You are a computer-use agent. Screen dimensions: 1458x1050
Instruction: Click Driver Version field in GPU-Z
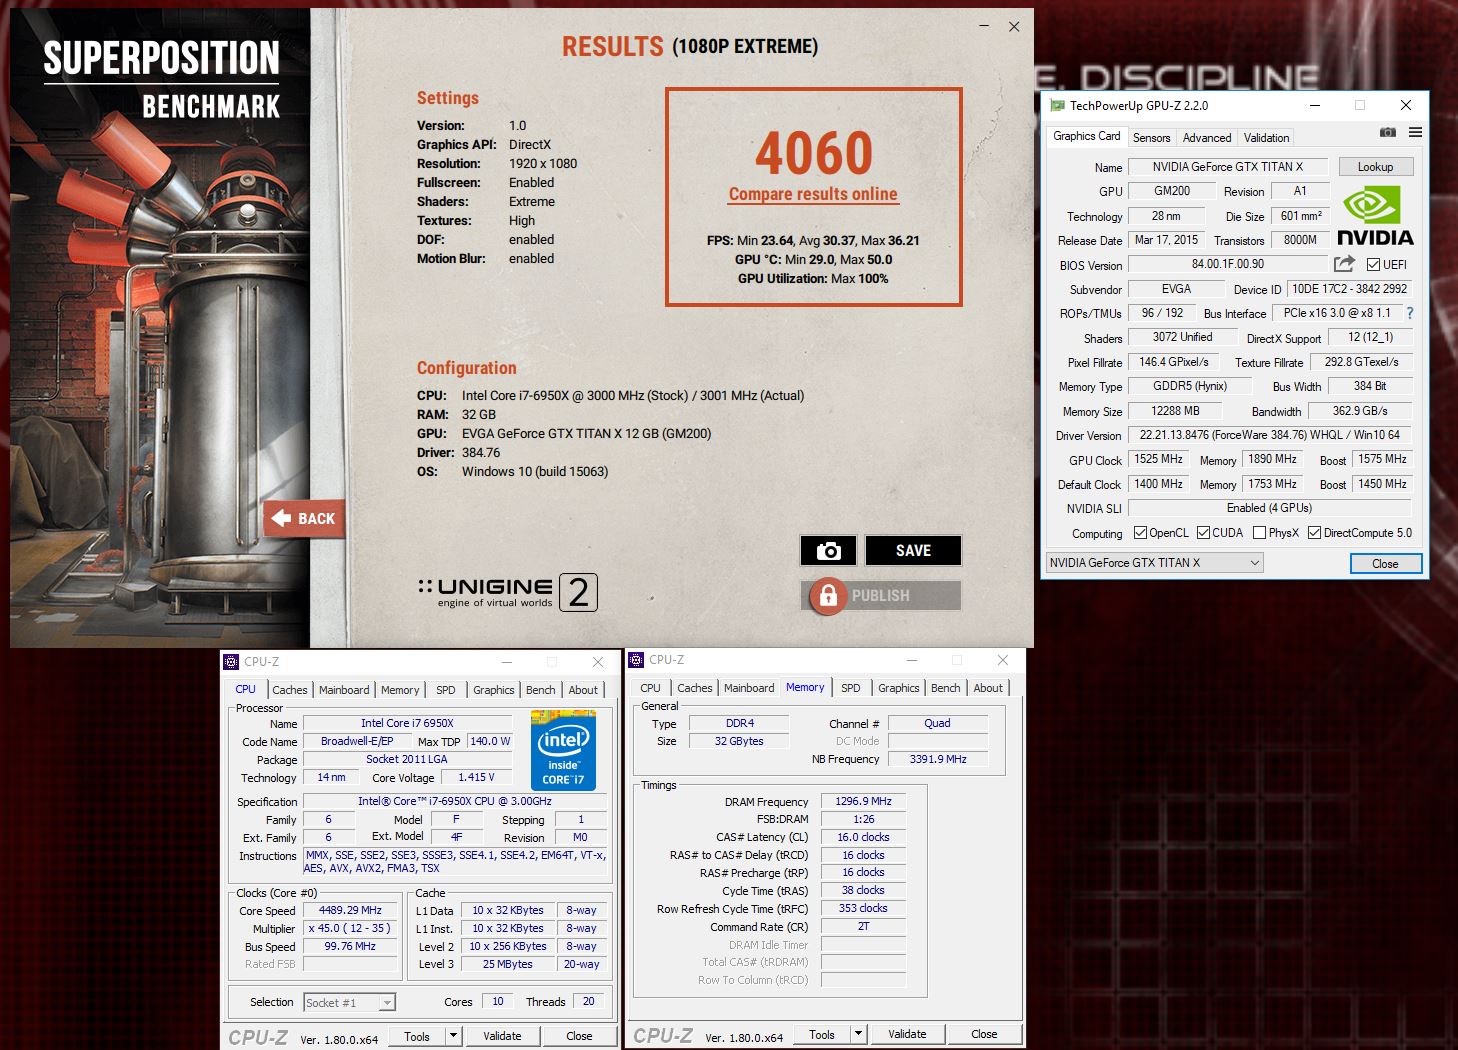pos(1270,435)
